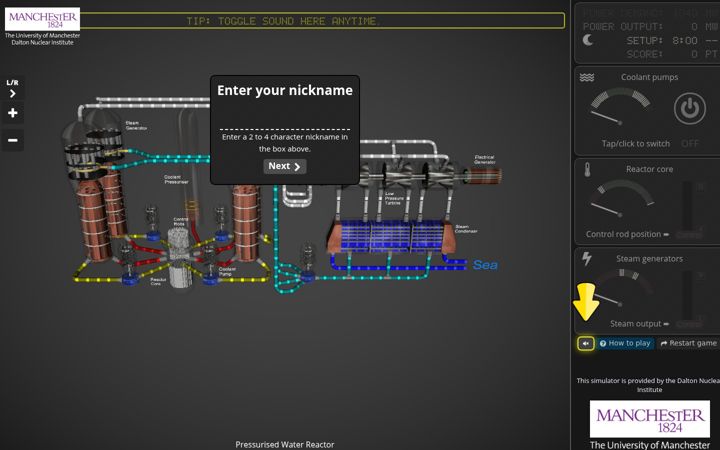Click the POWER OUTPUT readout

(x=650, y=27)
